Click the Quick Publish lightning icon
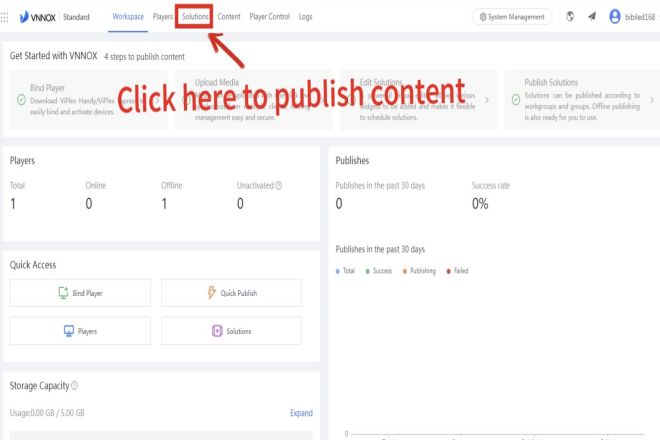This screenshot has width=660, height=440. [211, 293]
